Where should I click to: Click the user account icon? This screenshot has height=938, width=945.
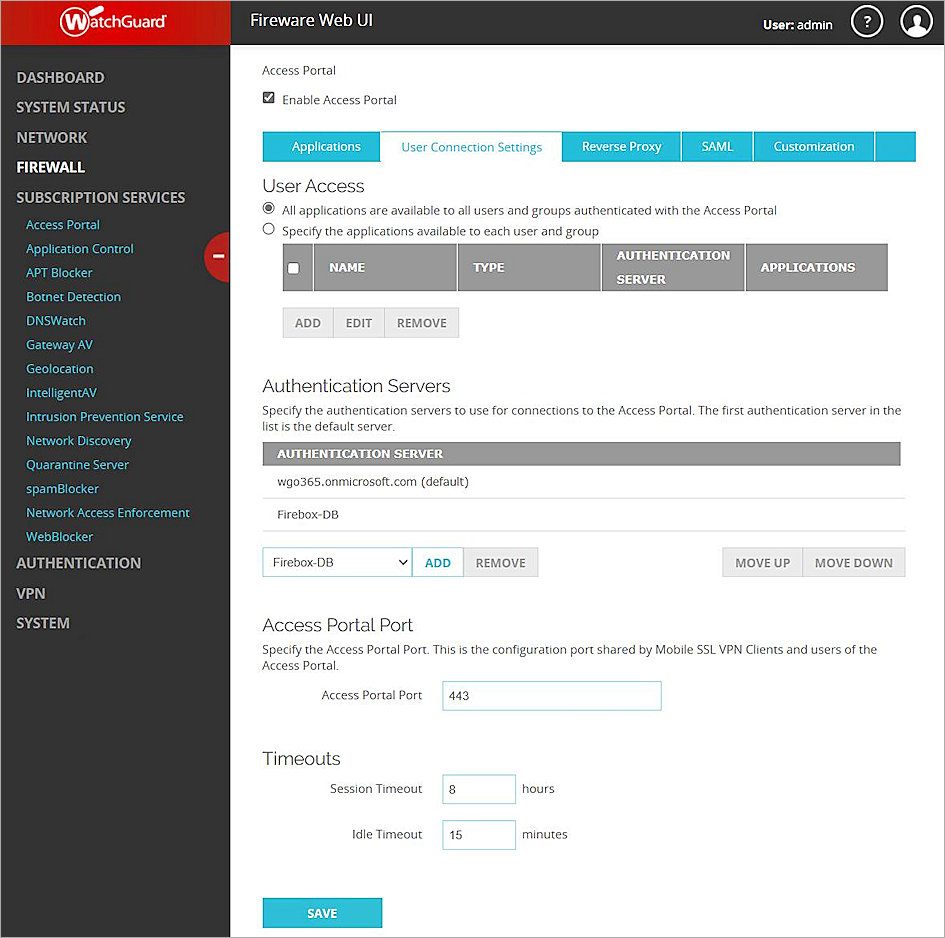916,21
